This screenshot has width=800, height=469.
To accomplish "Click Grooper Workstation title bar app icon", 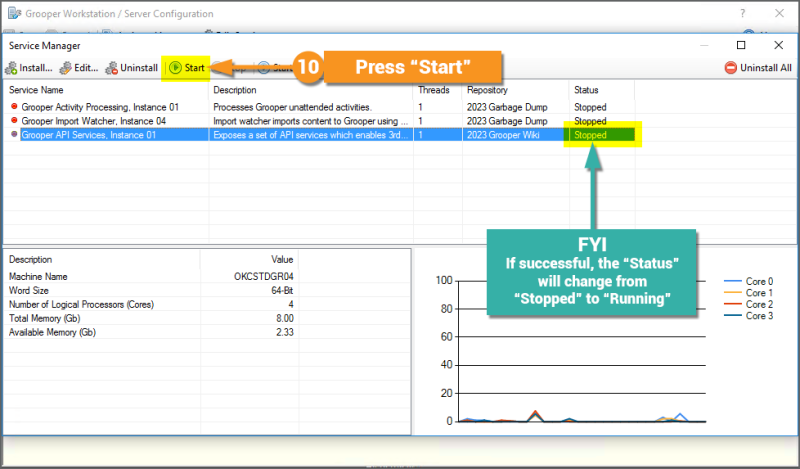I will pyautogui.click(x=14, y=13).
